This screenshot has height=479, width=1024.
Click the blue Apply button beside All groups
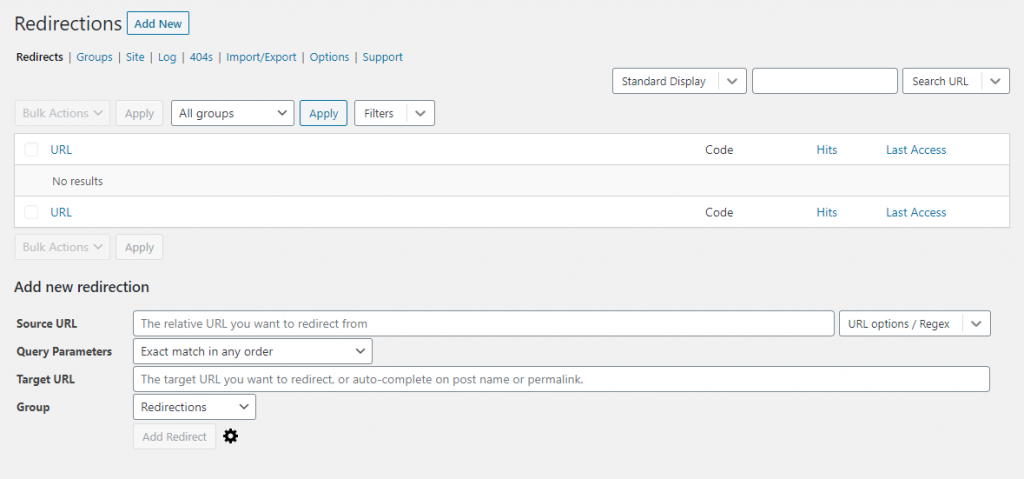[323, 113]
